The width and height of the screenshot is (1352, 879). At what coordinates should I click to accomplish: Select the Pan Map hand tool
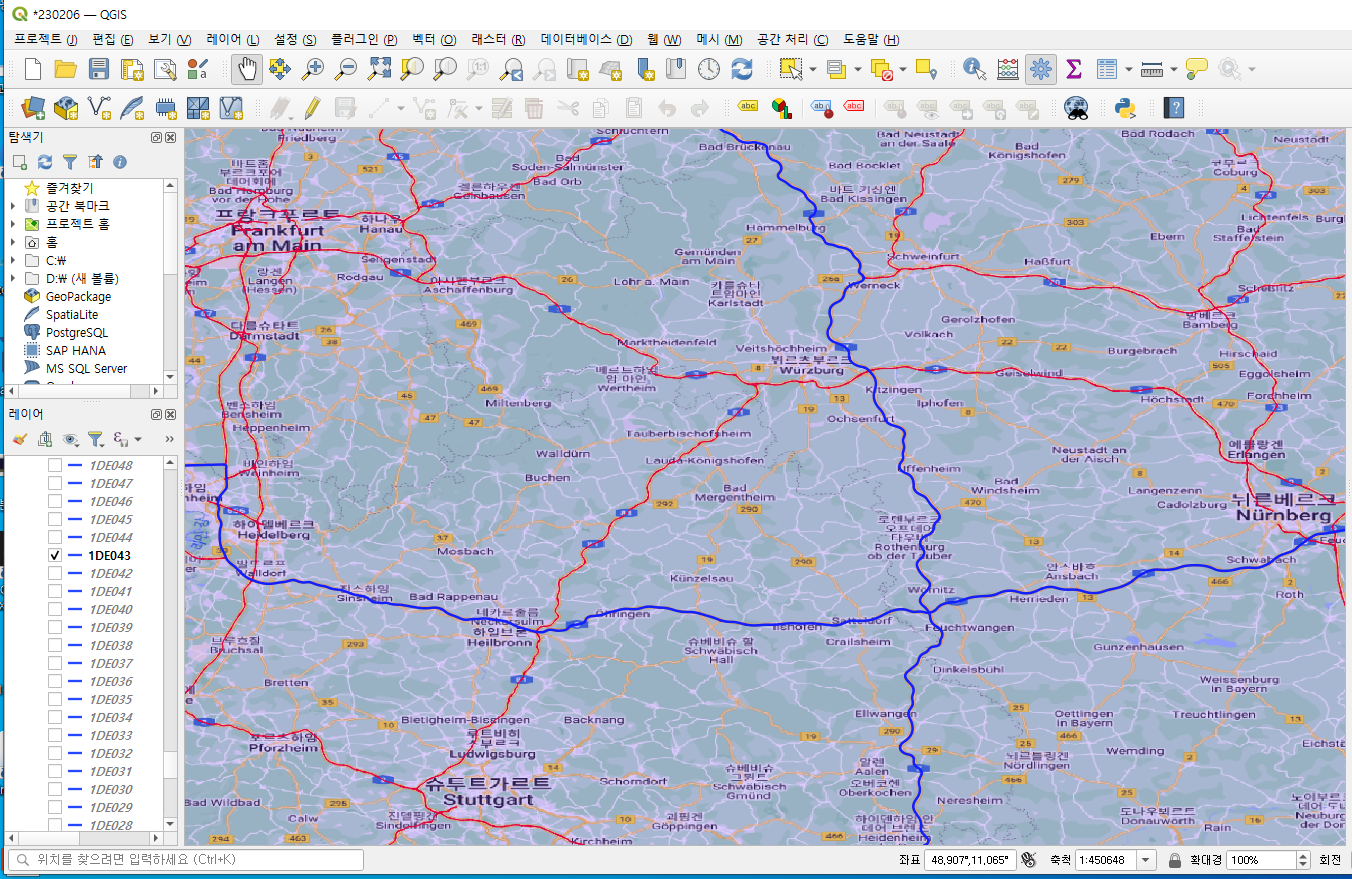click(248, 70)
